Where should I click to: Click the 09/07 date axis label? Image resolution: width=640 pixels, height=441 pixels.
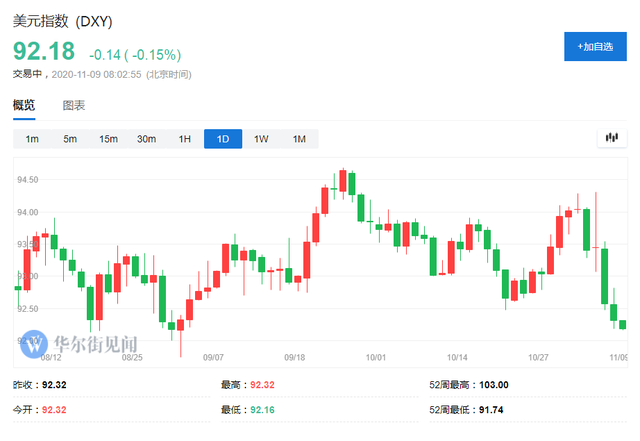[213, 357]
